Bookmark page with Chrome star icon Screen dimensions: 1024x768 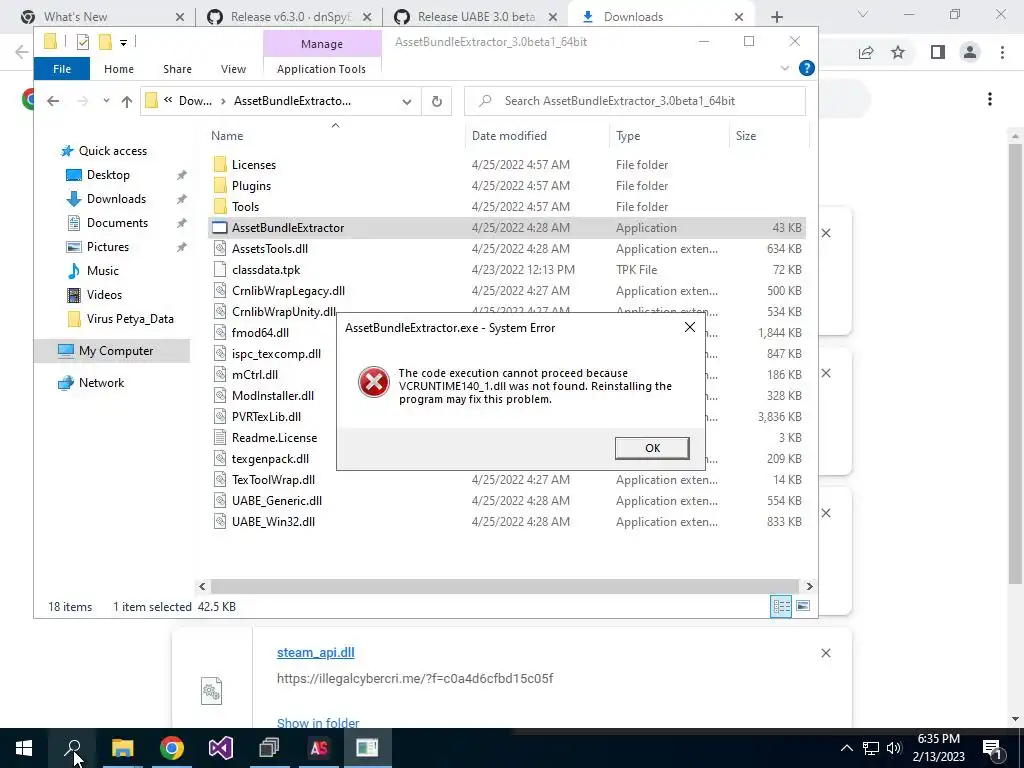pos(898,52)
